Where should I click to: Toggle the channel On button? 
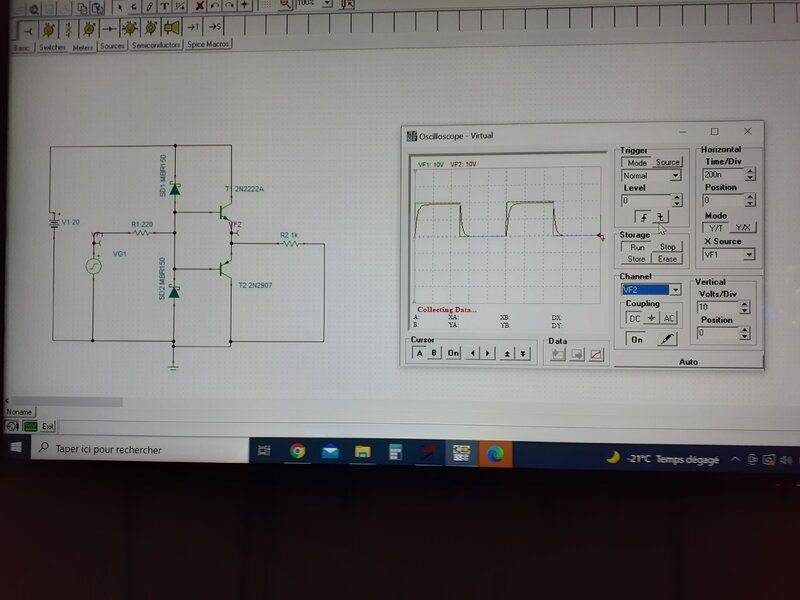636,340
